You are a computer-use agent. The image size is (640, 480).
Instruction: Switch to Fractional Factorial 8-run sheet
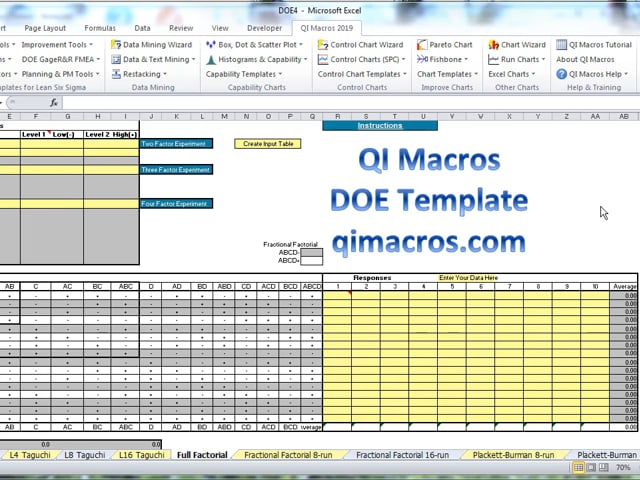pos(288,455)
